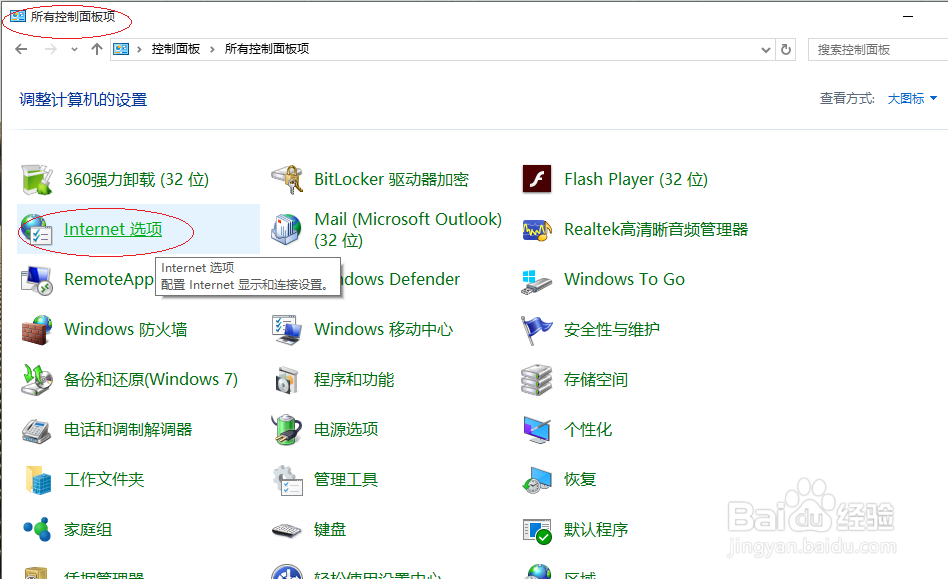Open the 大图标 view mode dropdown
Viewport: 948px width, 579px height.
[x=912, y=99]
